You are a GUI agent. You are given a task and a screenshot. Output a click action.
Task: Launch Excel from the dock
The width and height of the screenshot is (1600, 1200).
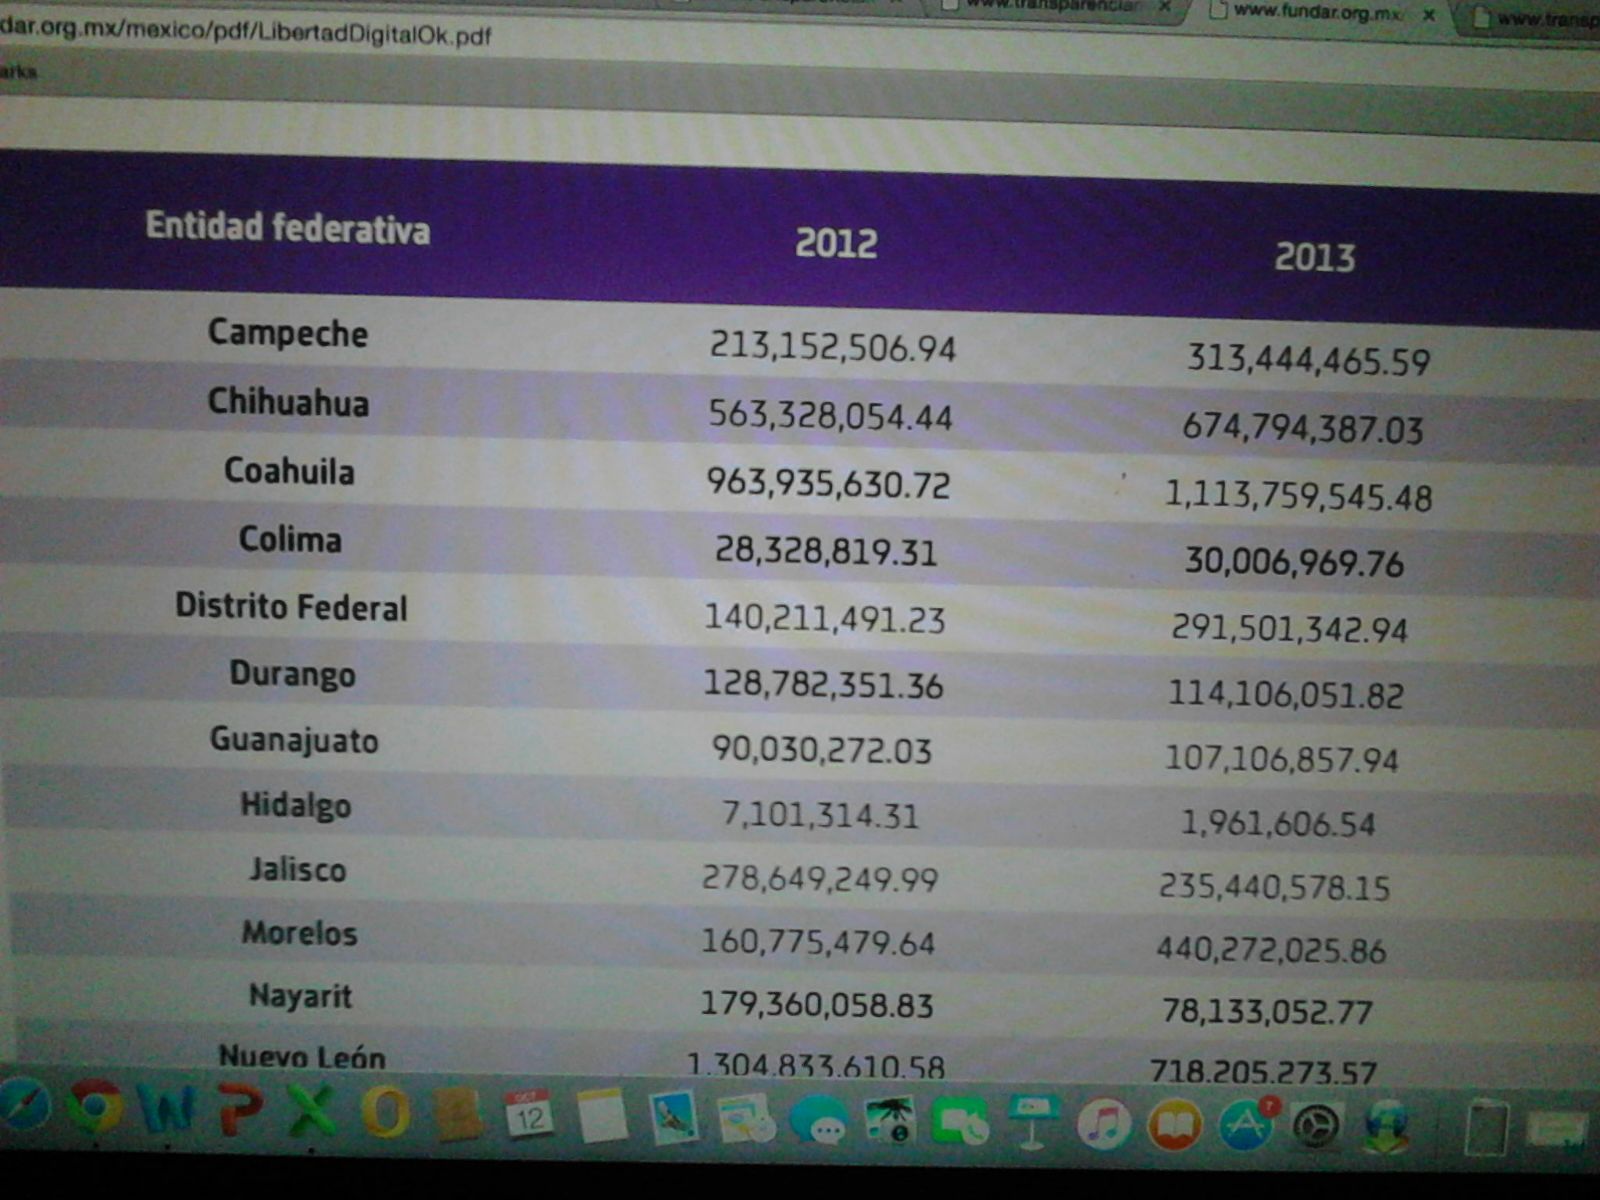(x=312, y=1112)
